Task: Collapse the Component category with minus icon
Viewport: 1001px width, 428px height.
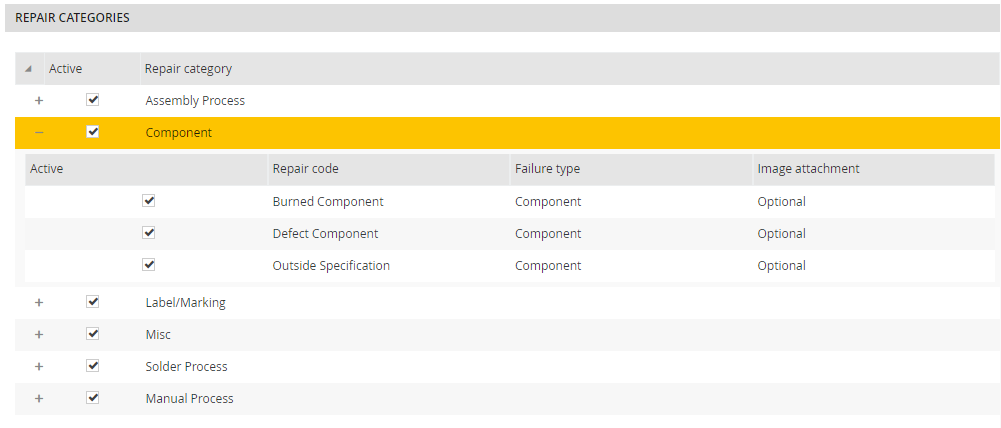Action: coord(39,132)
